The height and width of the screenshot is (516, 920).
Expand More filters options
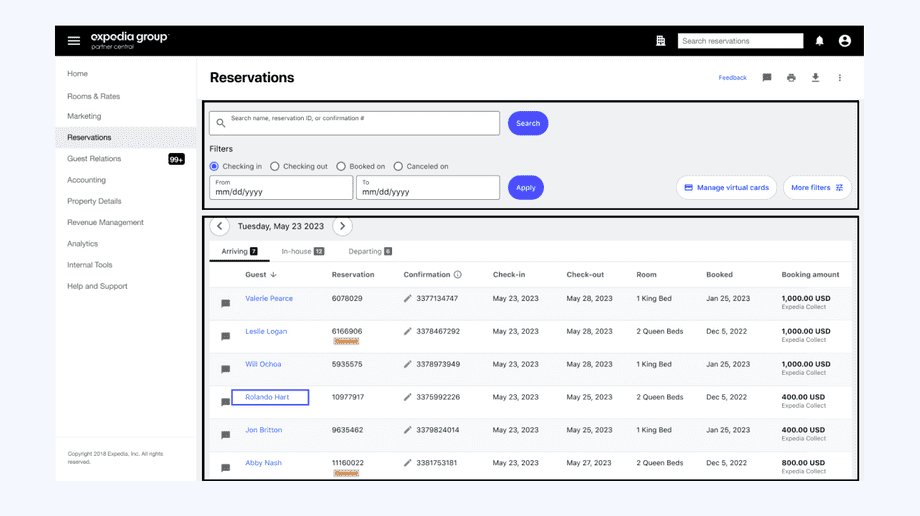pyautogui.click(x=817, y=188)
